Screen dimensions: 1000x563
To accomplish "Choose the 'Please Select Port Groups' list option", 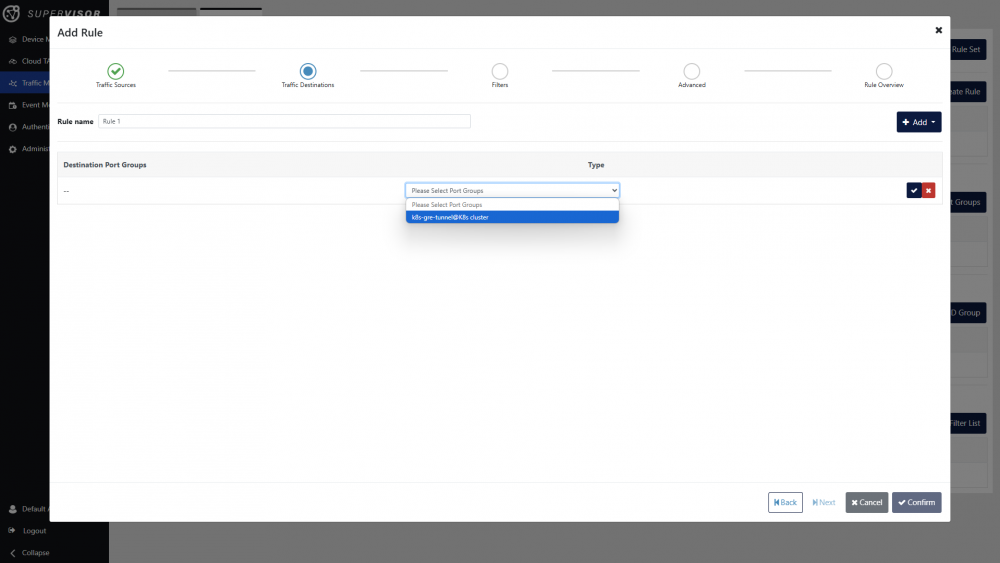I will (x=512, y=205).
